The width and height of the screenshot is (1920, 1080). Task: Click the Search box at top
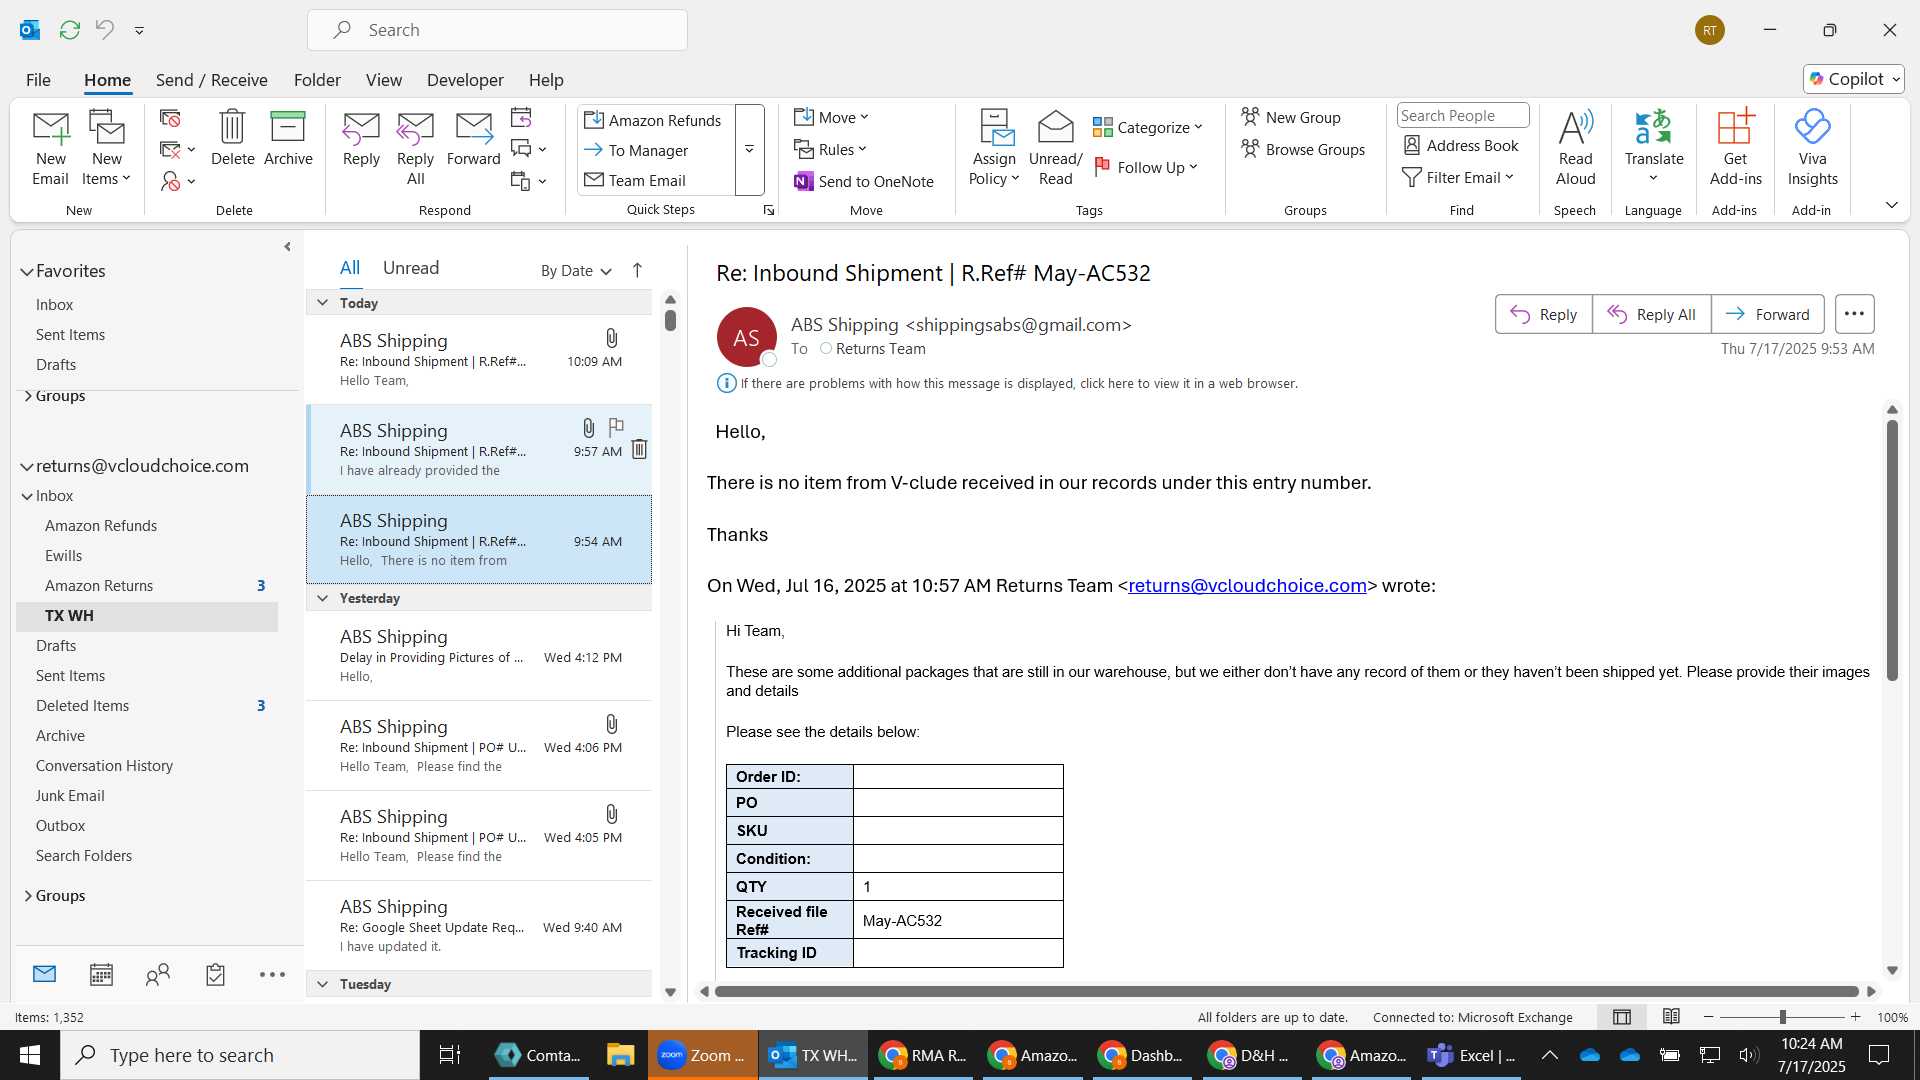point(497,30)
